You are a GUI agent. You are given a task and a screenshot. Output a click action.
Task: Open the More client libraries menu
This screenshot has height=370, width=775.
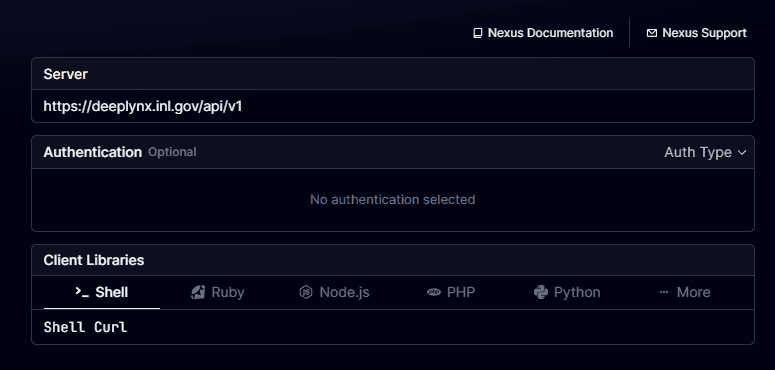tap(685, 292)
